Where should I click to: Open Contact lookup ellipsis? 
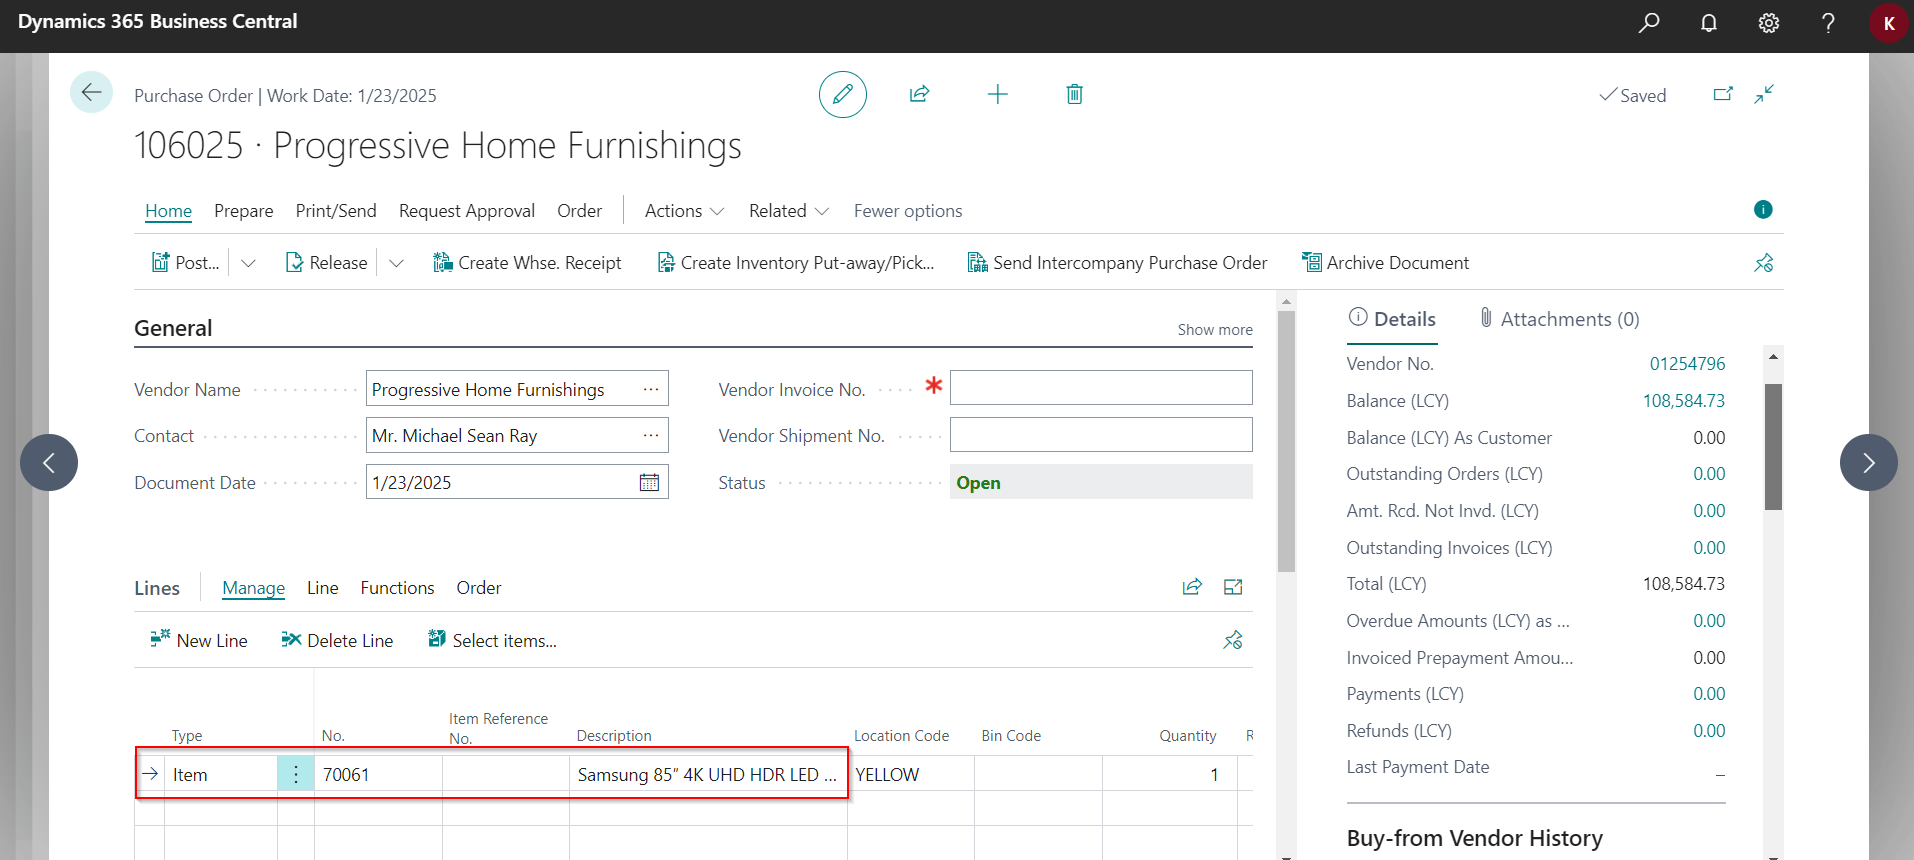pos(651,435)
